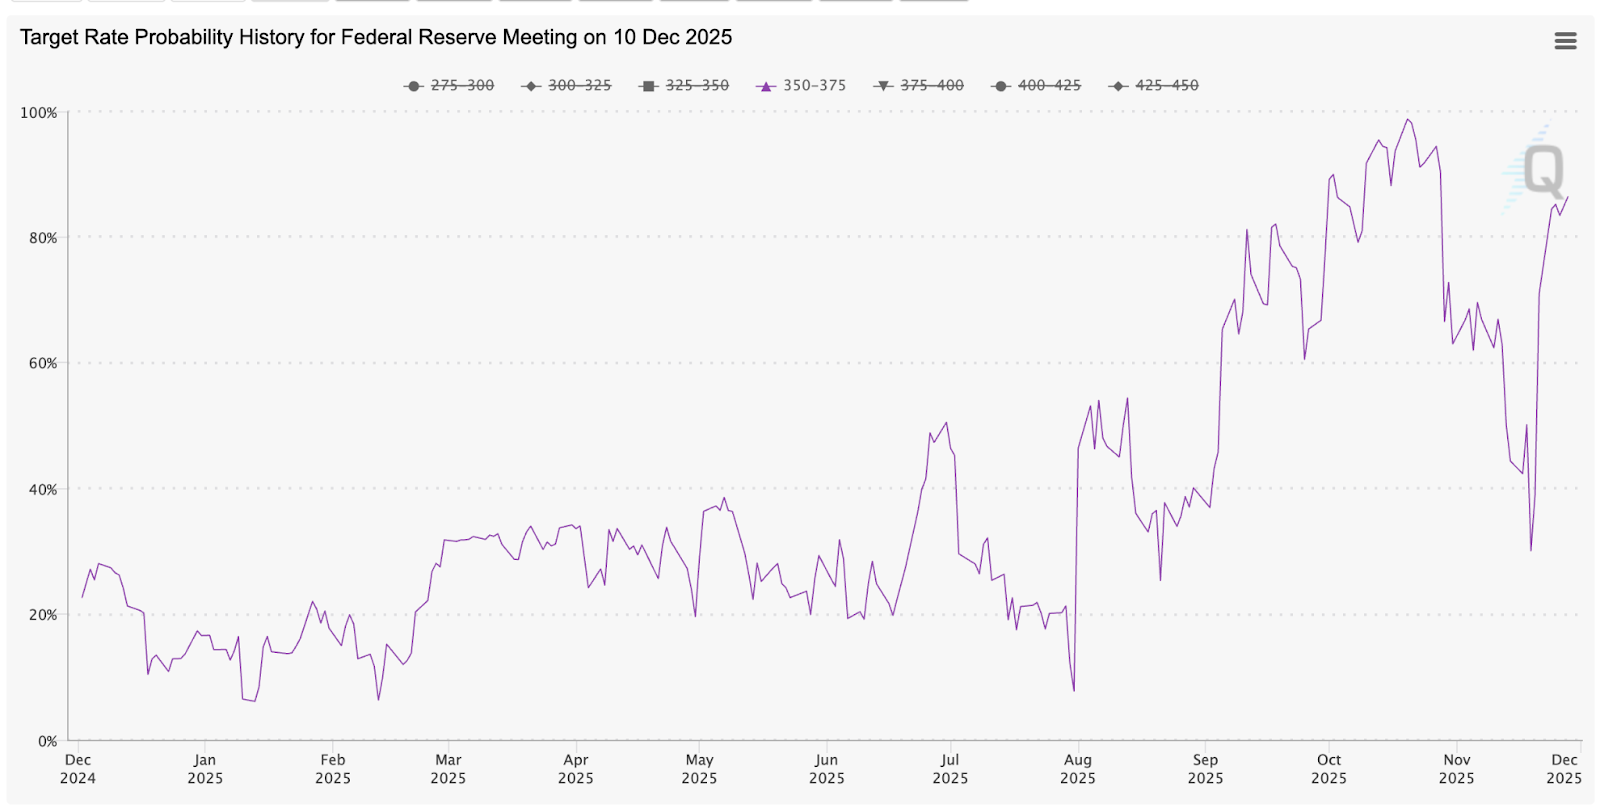This screenshot has width=1600, height=810.
Task: Enable the 425-450 series legend label
Action: tap(1166, 86)
